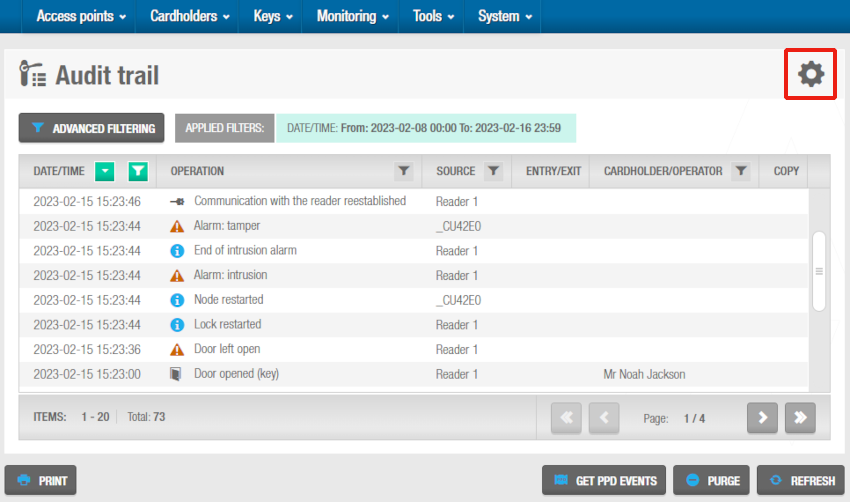Screen dimensions: 850x502
Task: Open the Access points menu
Action: click(81, 16)
